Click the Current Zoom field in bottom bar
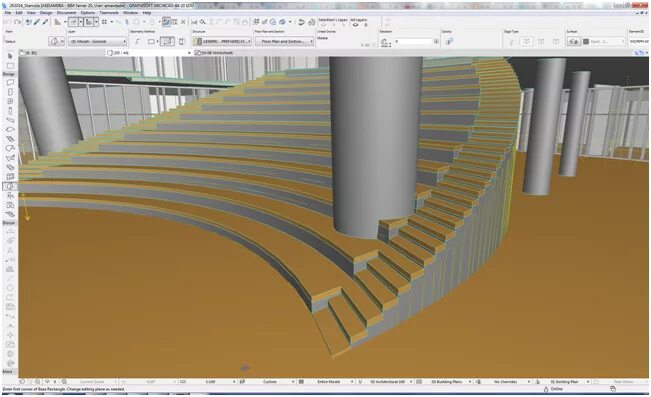 coord(92,381)
